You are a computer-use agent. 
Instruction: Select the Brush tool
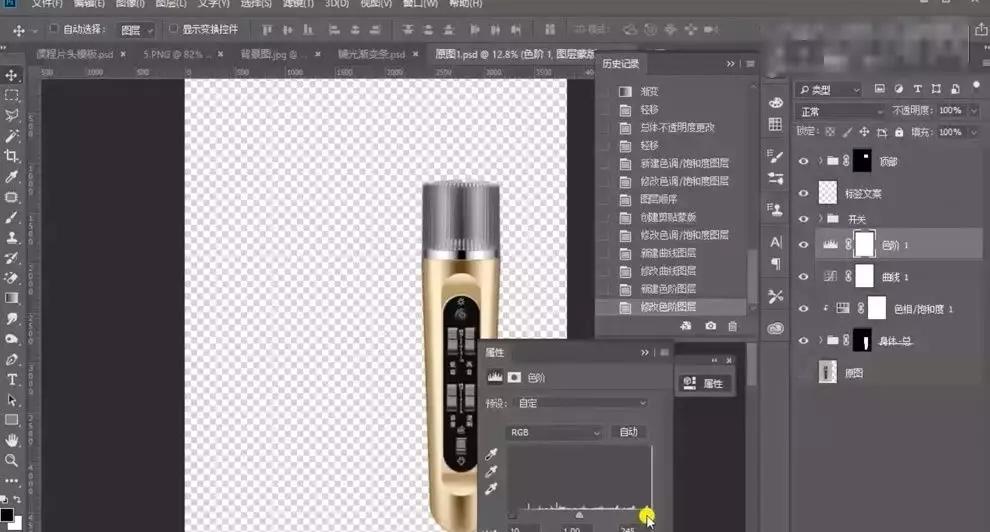point(11,217)
